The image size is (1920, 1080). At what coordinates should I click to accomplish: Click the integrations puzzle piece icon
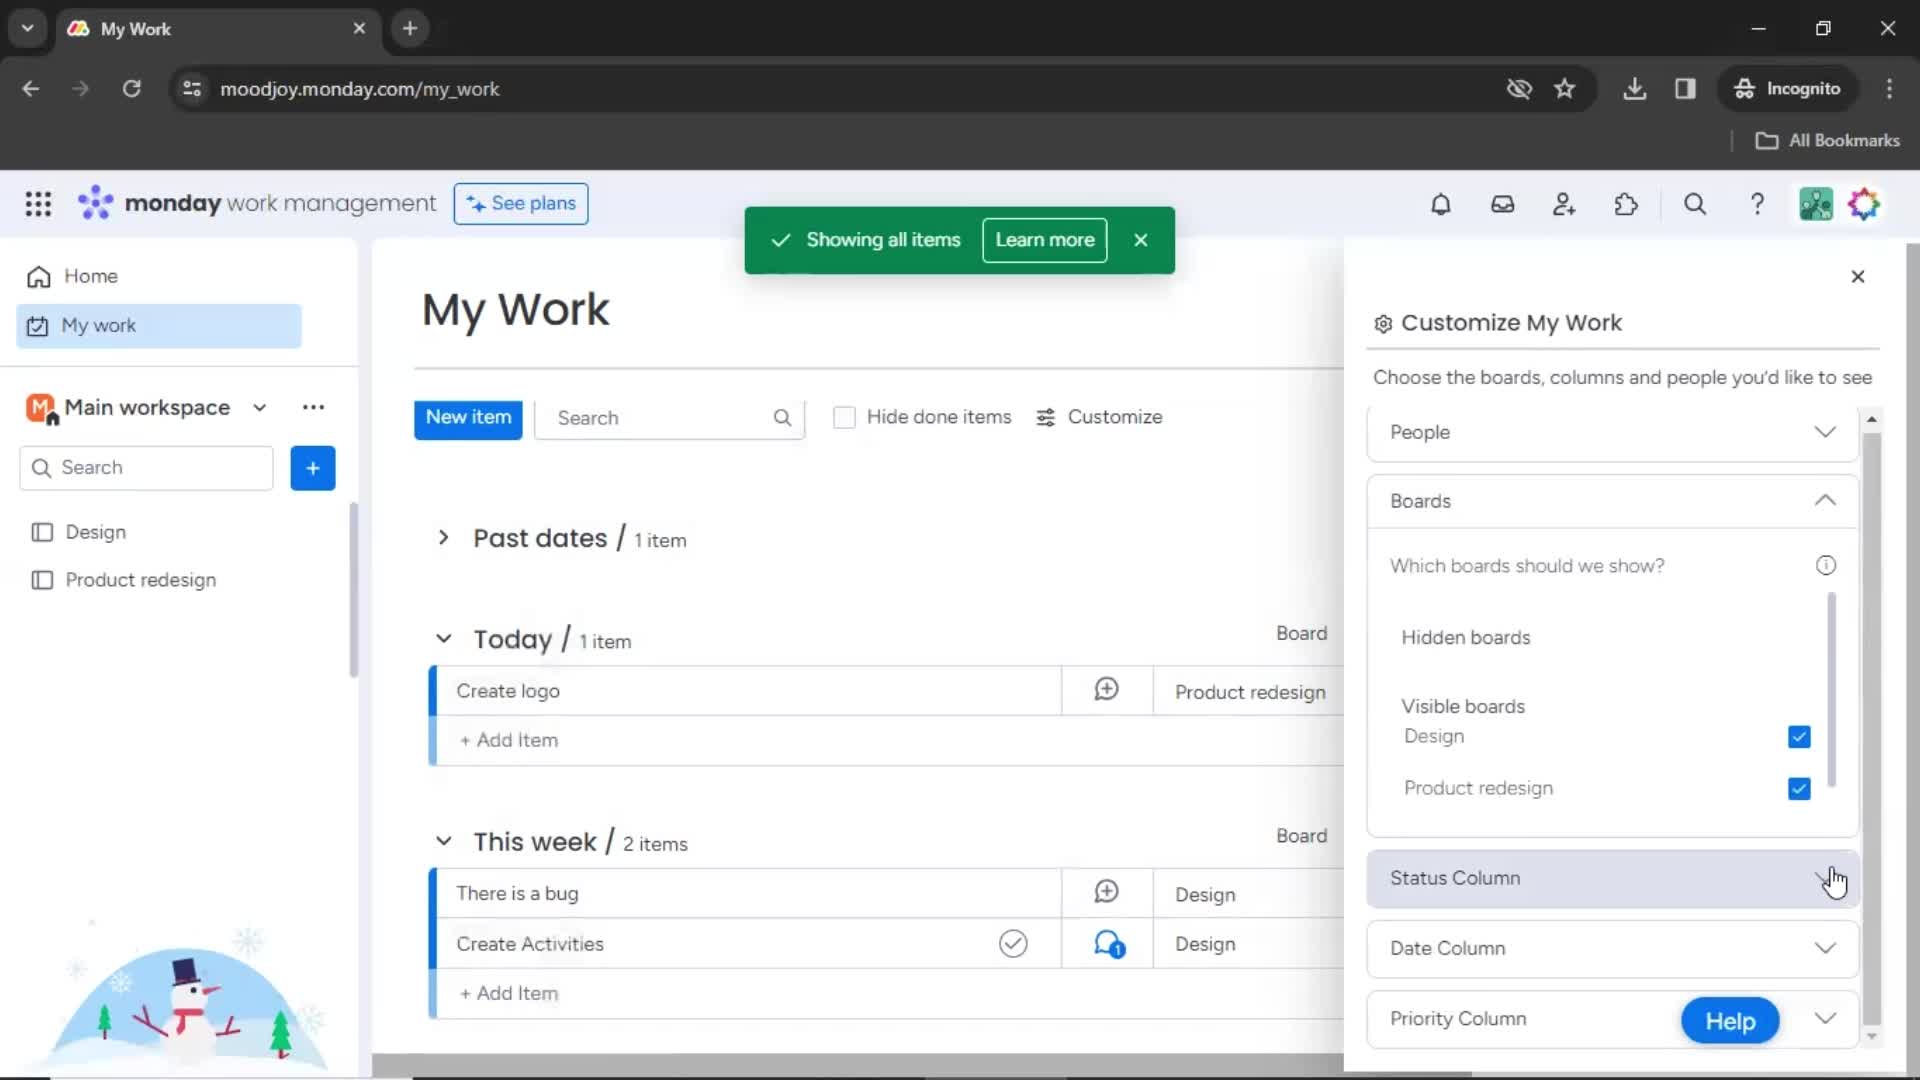(x=1625, y=204)
